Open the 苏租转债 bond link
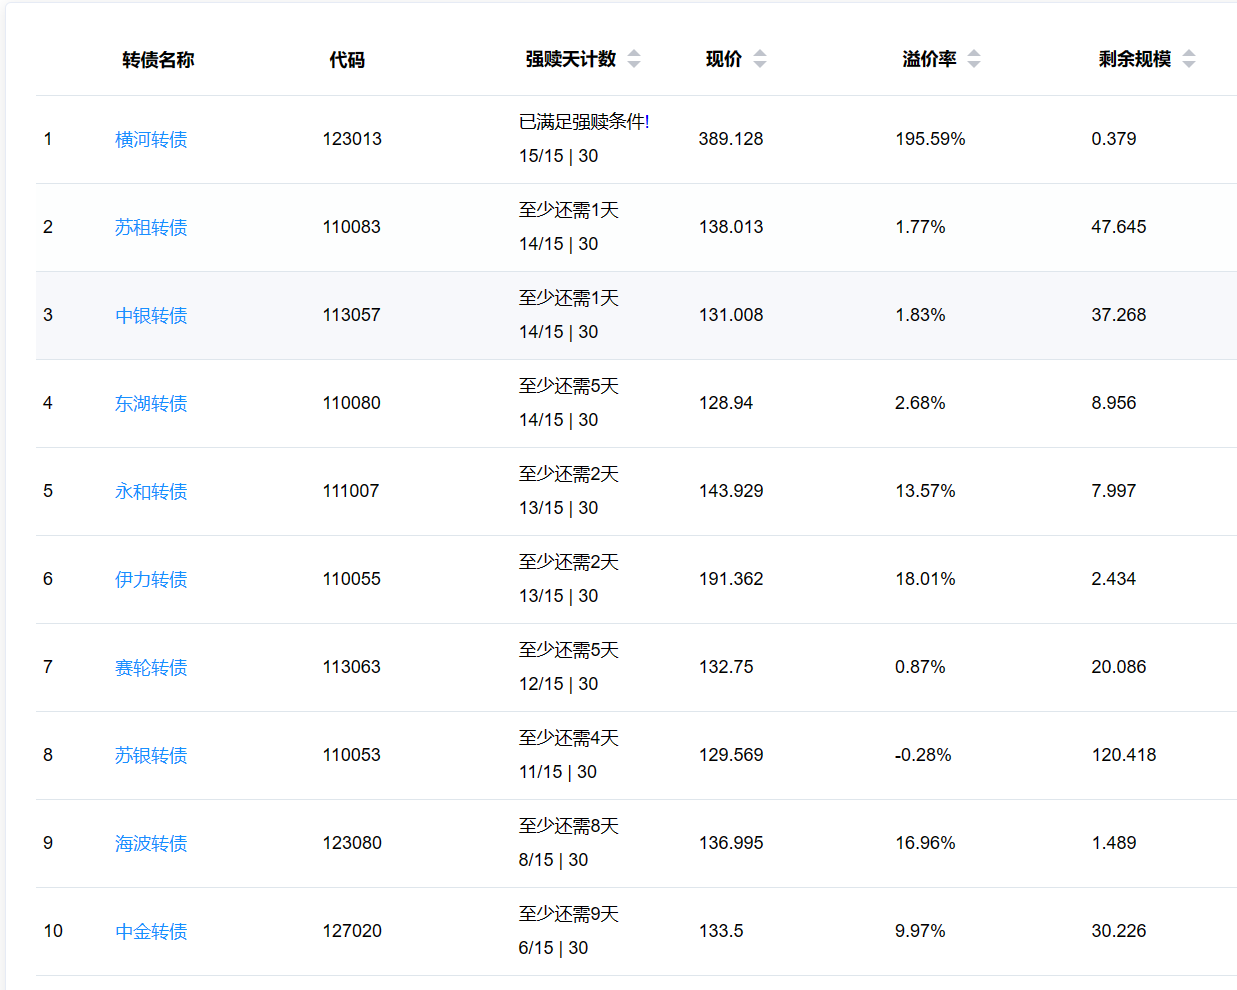1237x990 pixels. click(x=151, y=228)
